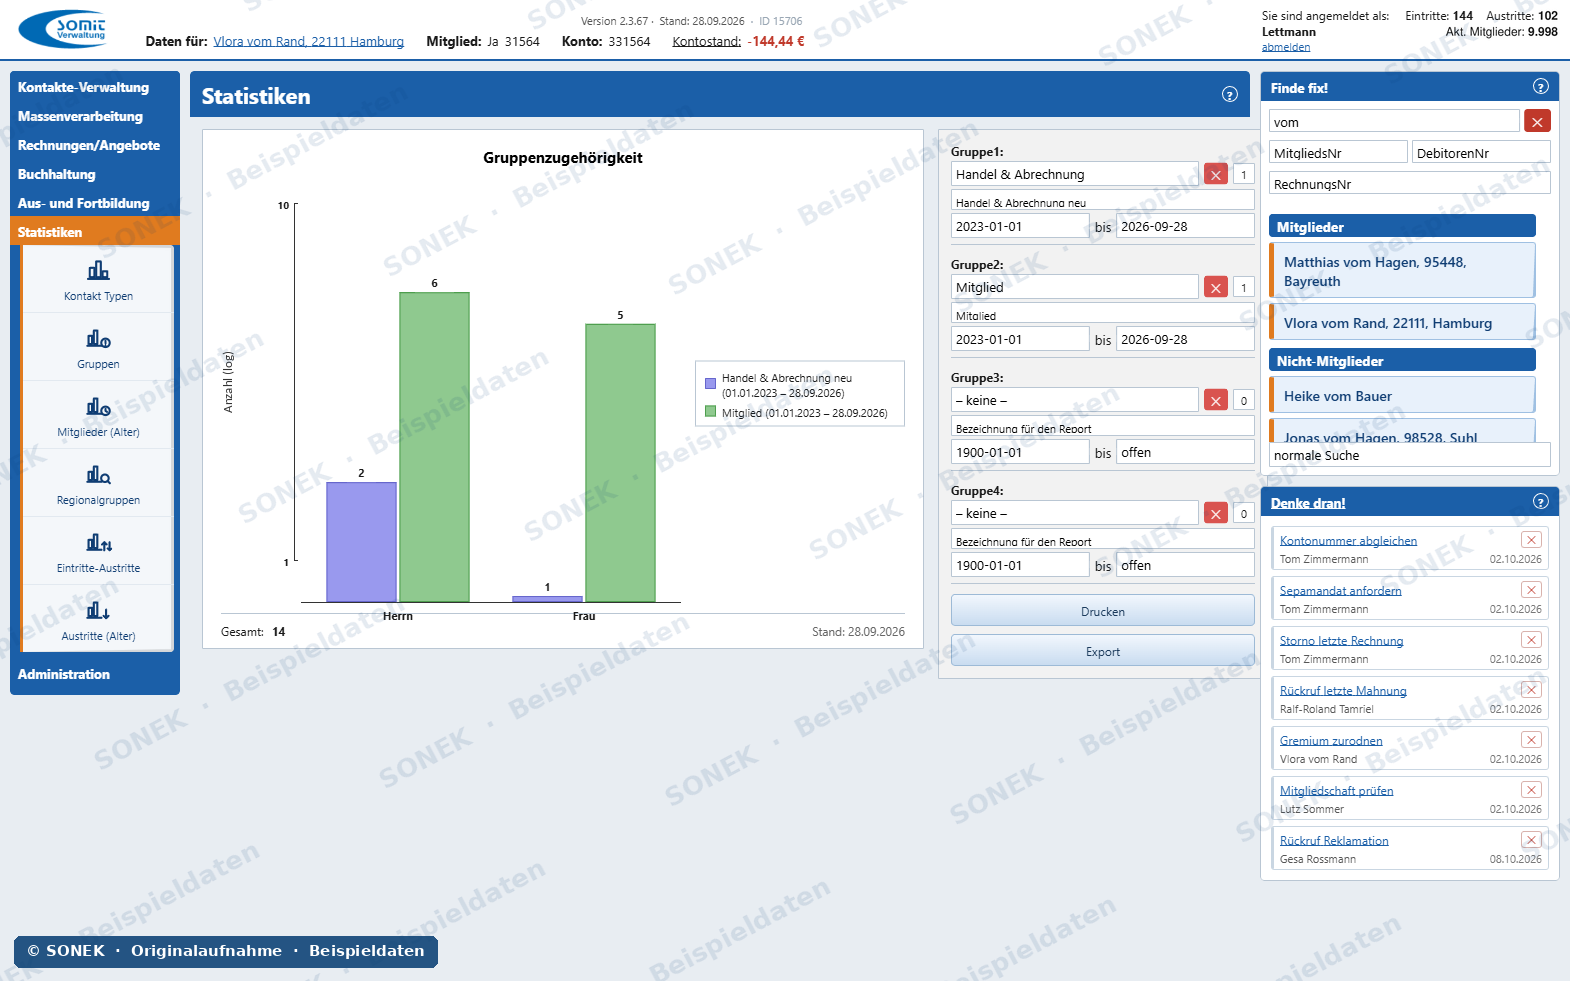Viewport: 1570px width, 981px height.
Task: Open the Vlora vom Rand, 22111 Hamburg link
Action: [x=309, y=41]
